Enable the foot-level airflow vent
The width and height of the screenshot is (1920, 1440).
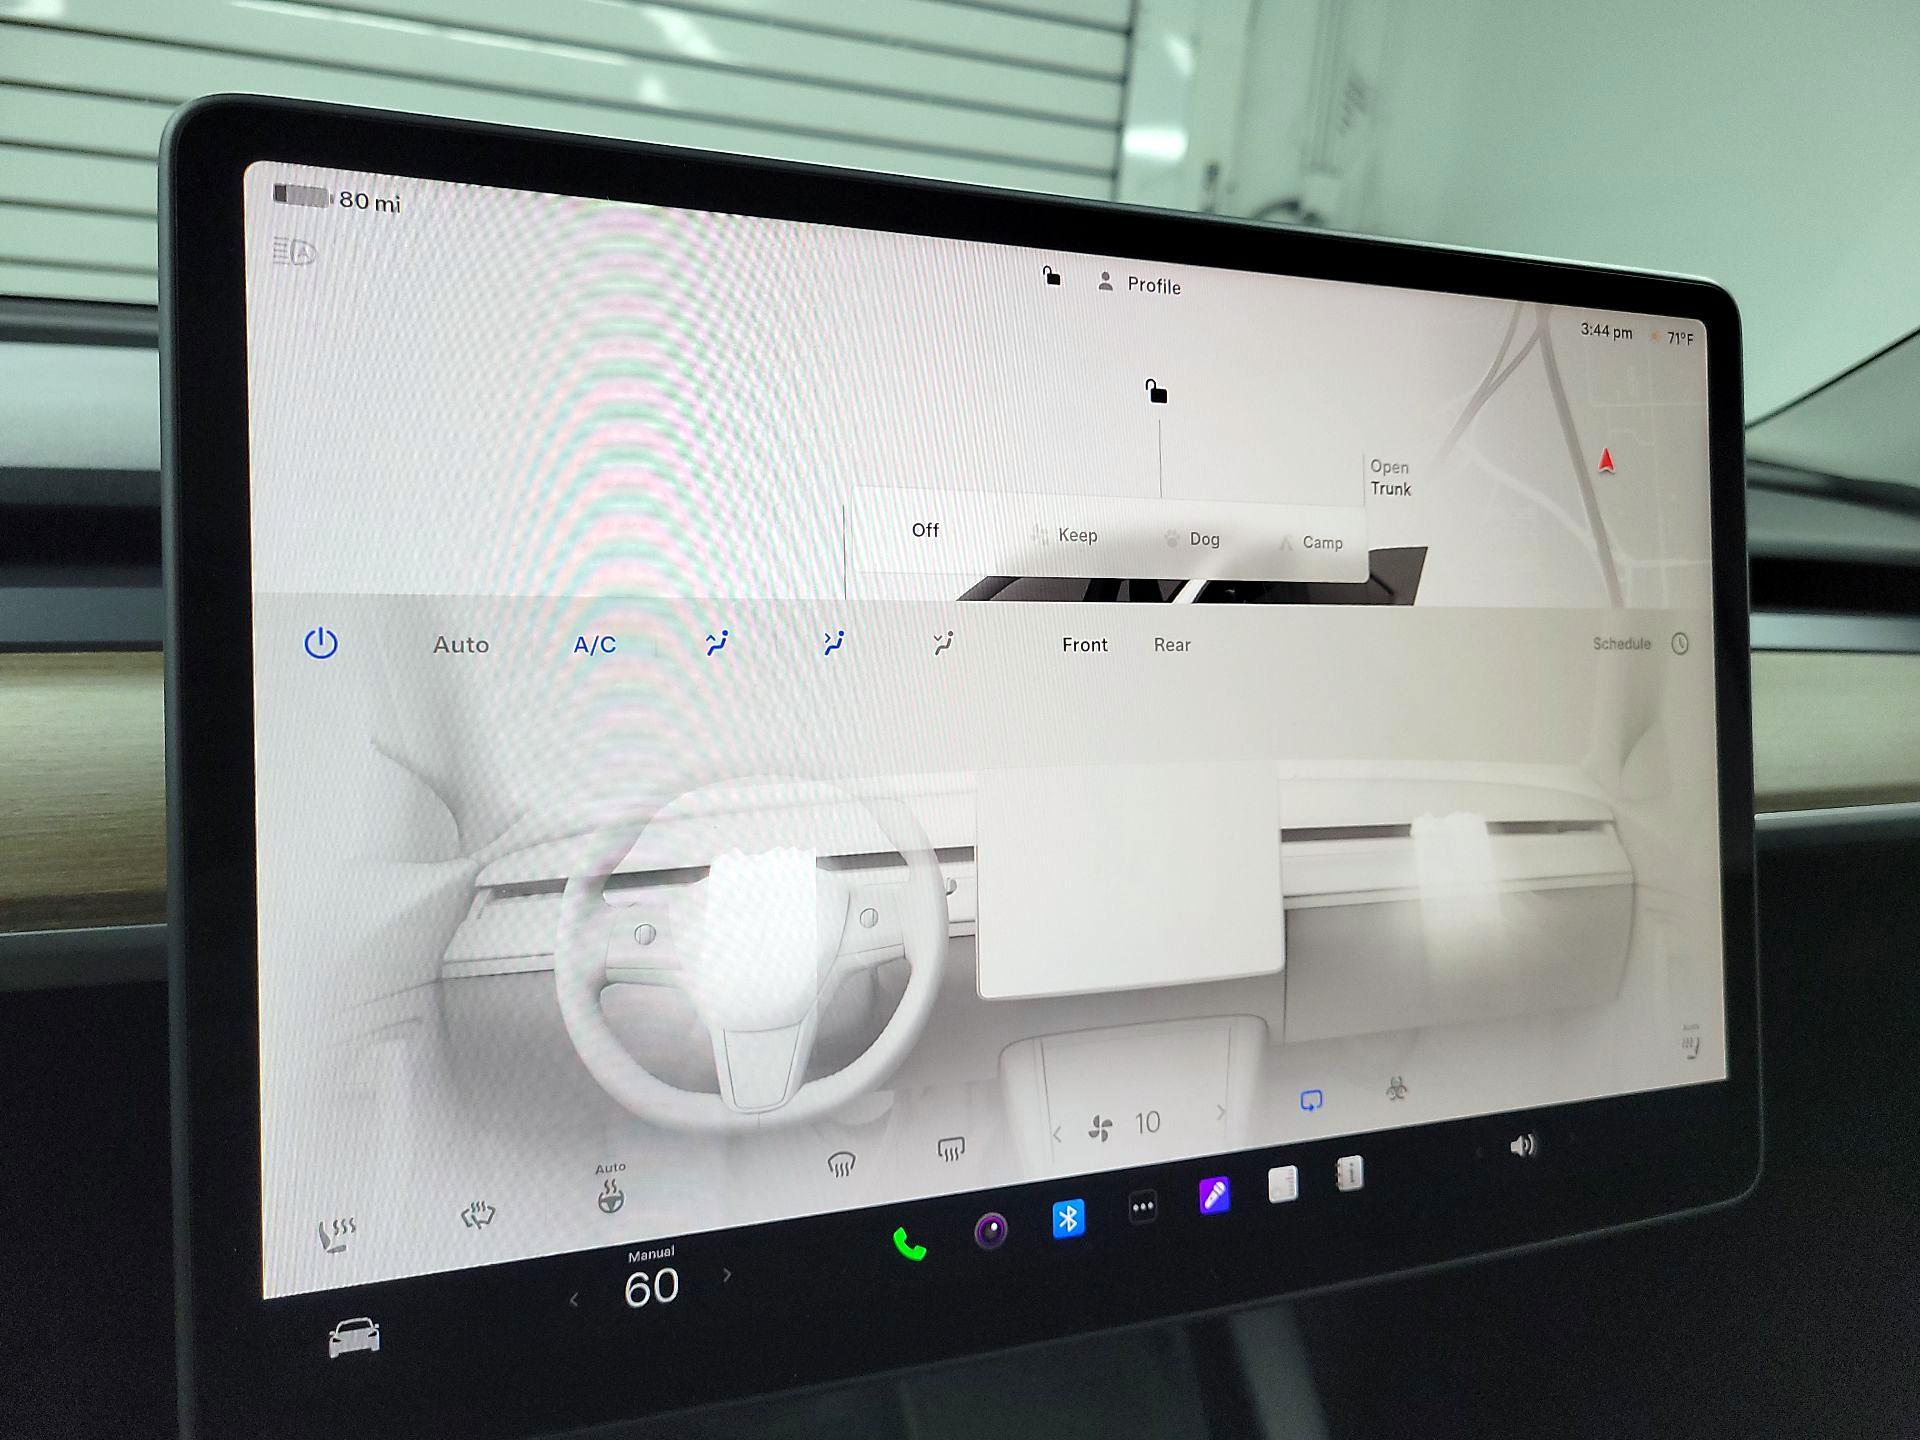click(x=943, y=644)
